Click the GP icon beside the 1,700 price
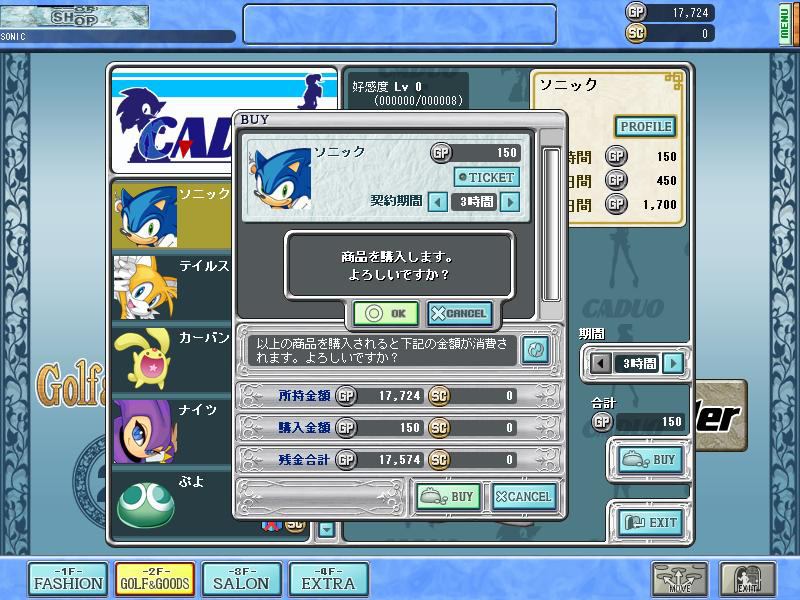This screenshot has height=600, width=800. [x=616, y=204]
